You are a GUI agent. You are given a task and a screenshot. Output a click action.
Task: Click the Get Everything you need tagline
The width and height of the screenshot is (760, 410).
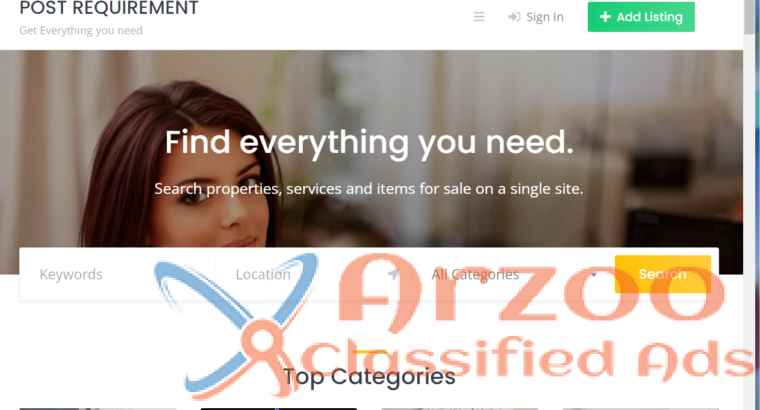point(81,31)
